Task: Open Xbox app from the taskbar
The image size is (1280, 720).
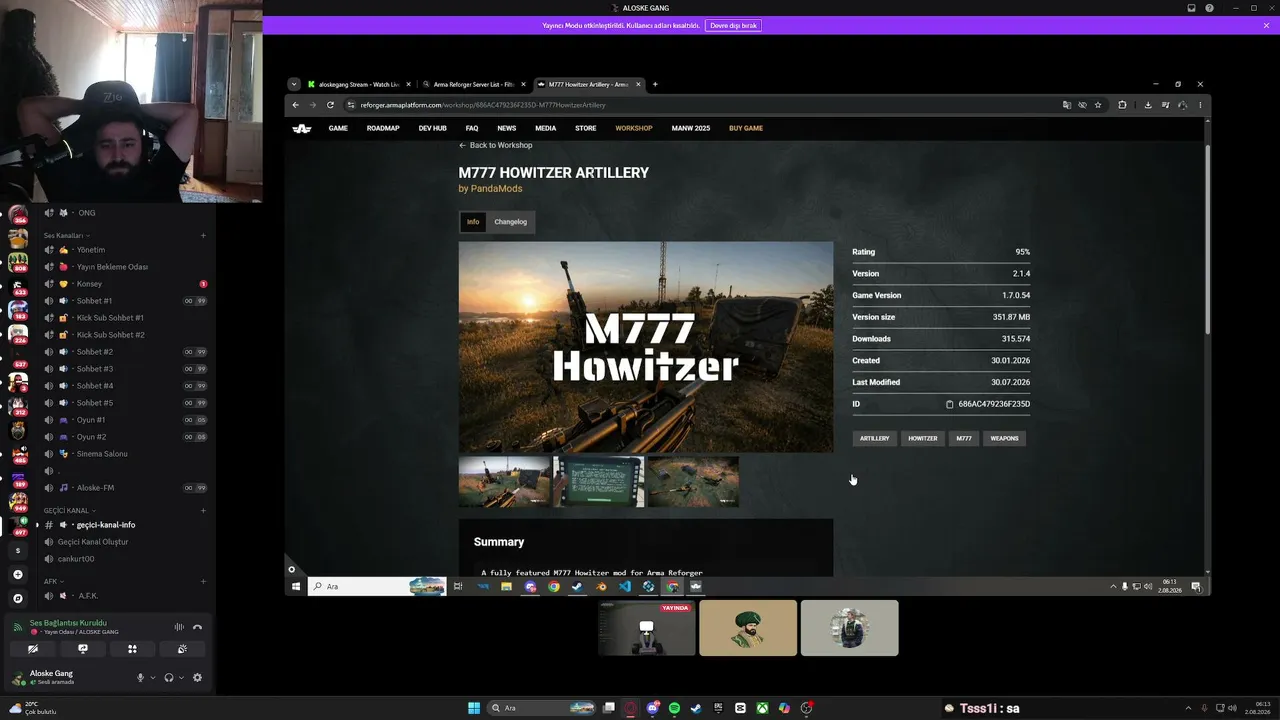Action: (x=762, y=708)
